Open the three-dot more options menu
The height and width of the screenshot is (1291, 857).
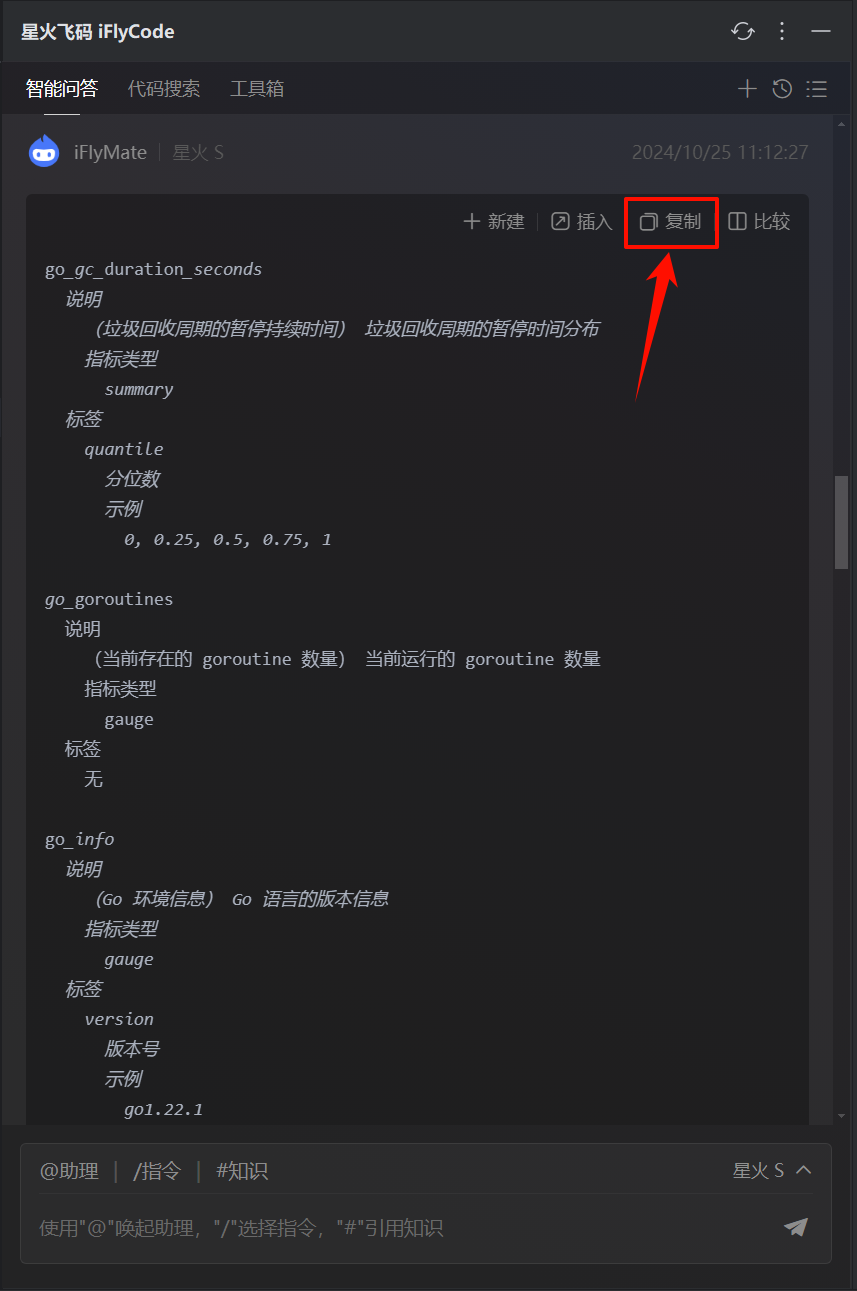pyautogui.click(x=782, y=31)
